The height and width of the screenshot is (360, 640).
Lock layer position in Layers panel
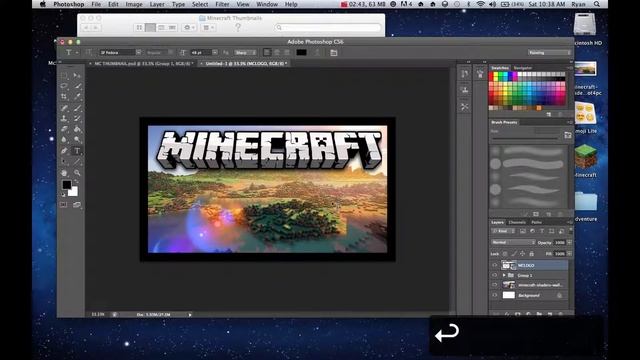(522, 254)
